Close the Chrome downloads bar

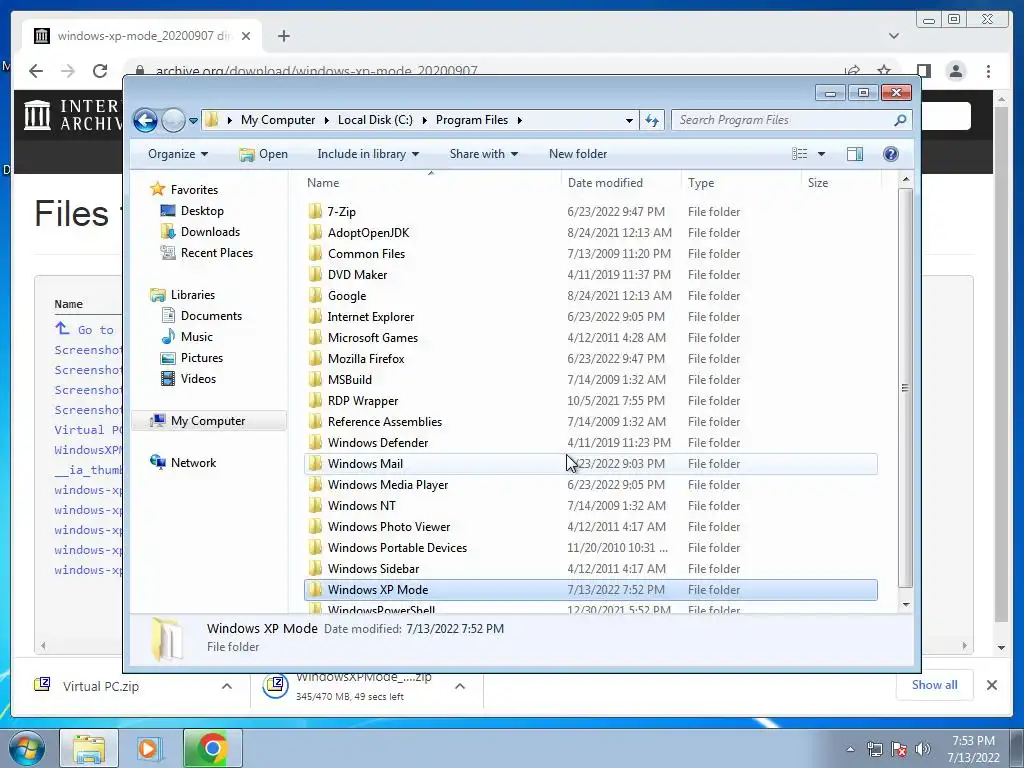991,685
